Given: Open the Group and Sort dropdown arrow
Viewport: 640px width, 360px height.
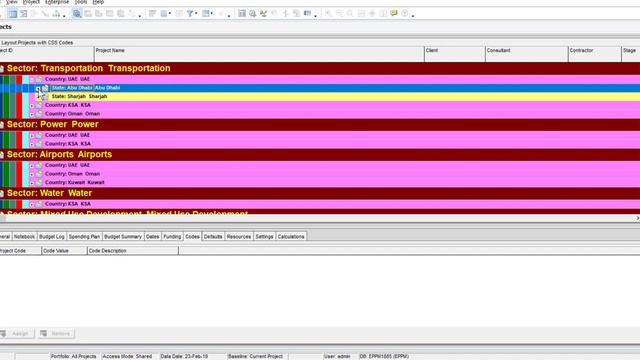Looking at the screenshot, I should point(212,13).
